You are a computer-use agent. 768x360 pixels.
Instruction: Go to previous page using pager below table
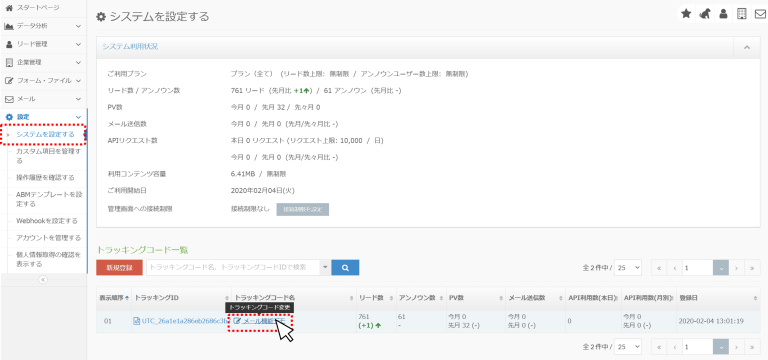673,347
